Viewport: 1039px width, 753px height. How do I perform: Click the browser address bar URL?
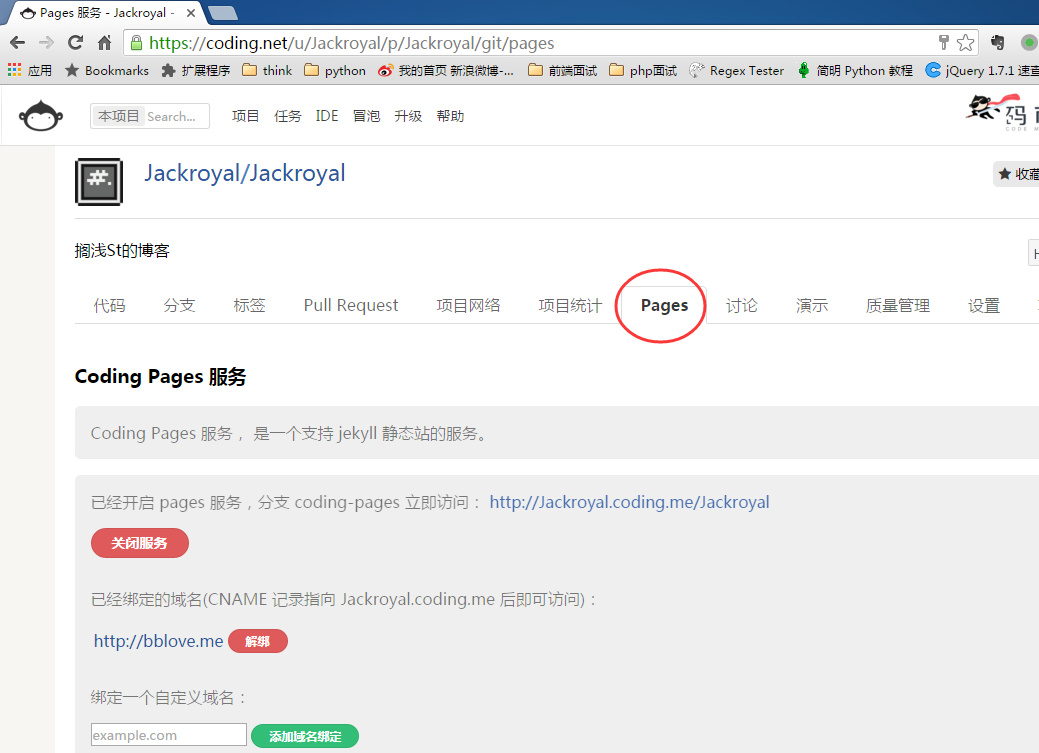tap(351, 43)
